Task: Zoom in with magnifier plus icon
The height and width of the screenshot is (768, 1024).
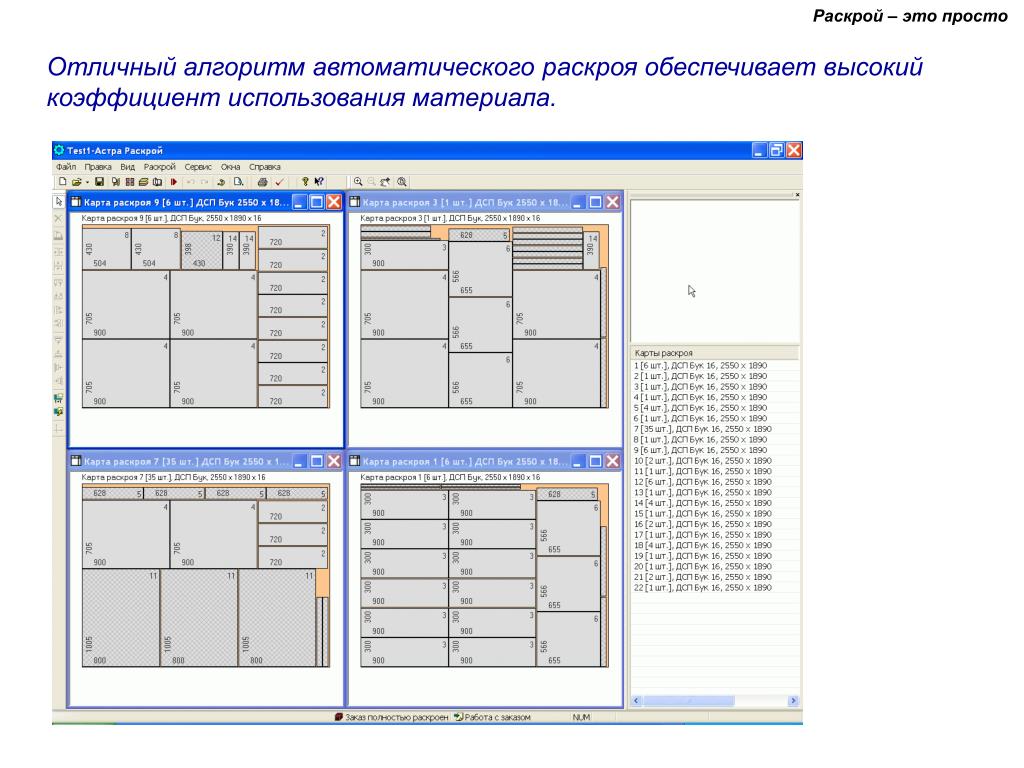Action: (x=358, y=182)
